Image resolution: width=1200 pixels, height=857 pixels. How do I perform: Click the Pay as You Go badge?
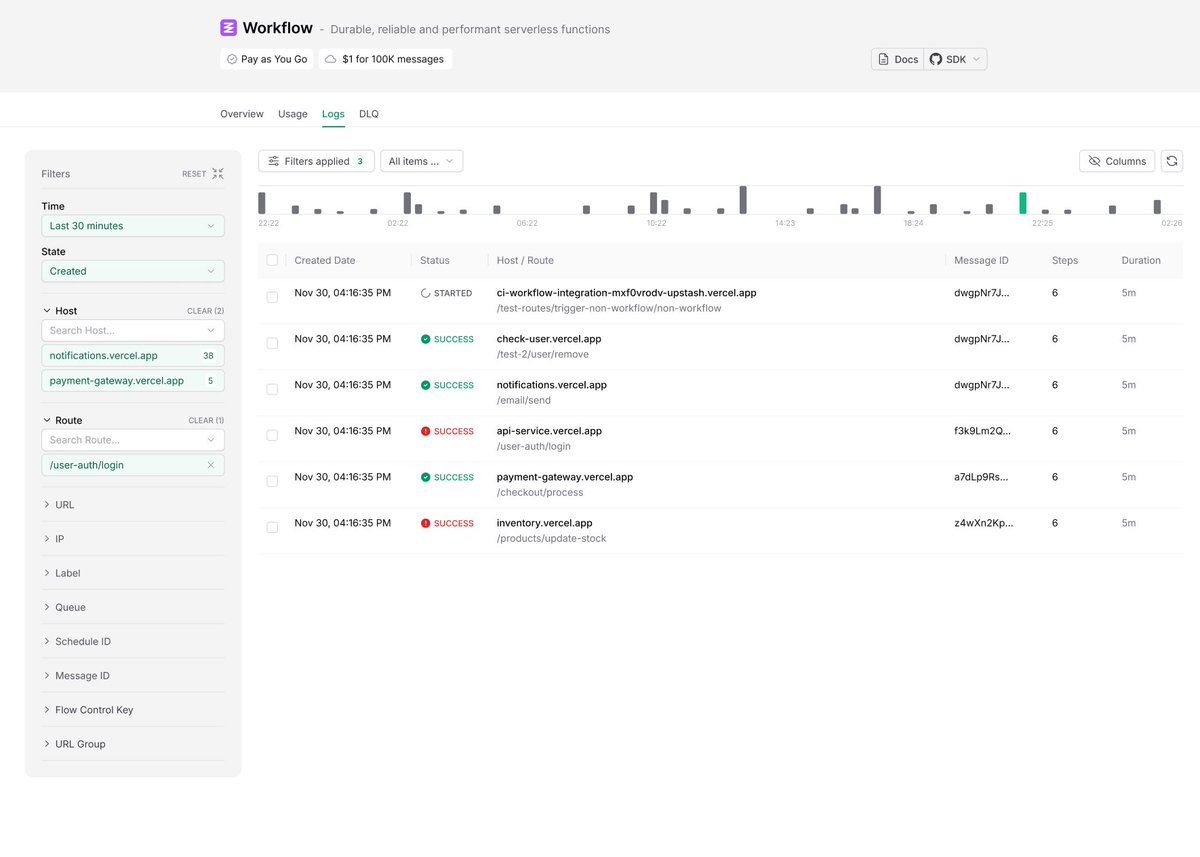point(267,59)
